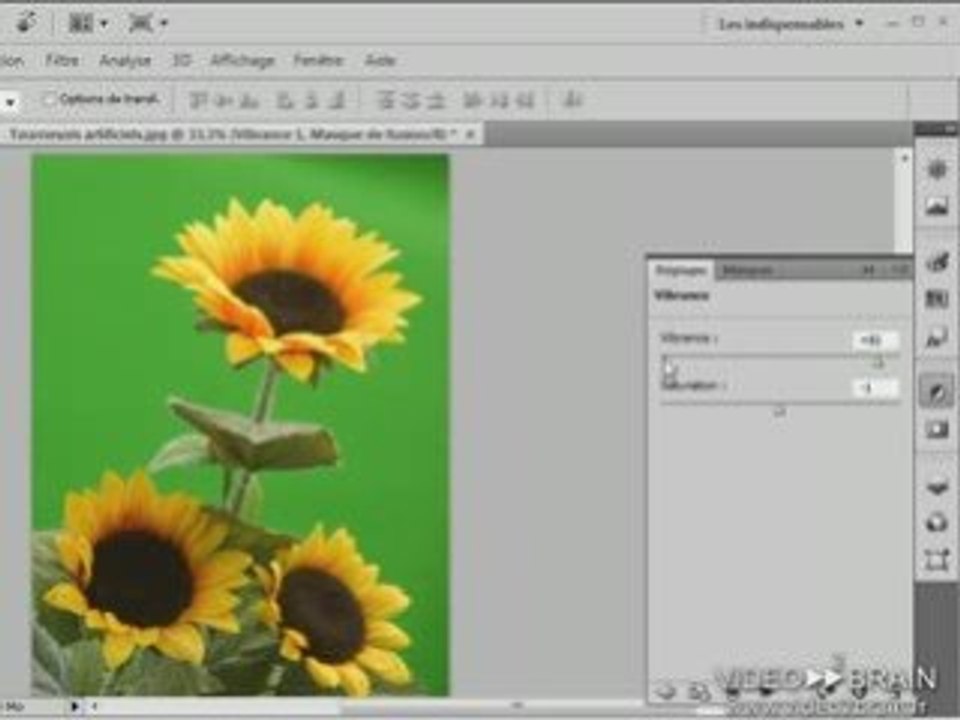Expand the collapsed panel dock

948,129
